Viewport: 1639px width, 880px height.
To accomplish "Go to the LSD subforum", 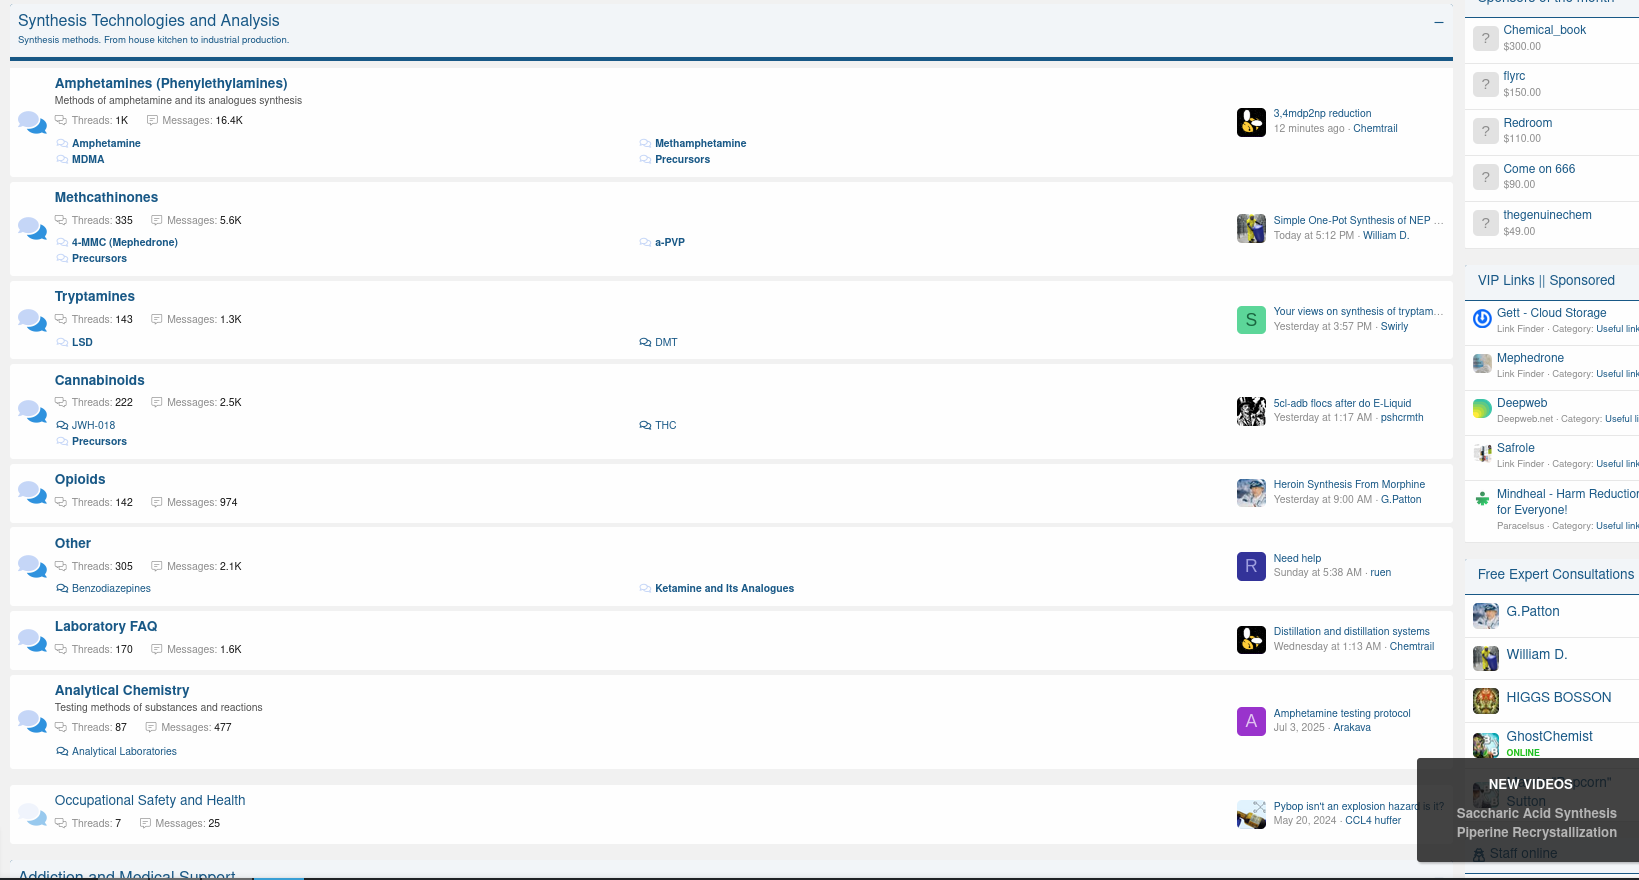I will pos(82,342).
